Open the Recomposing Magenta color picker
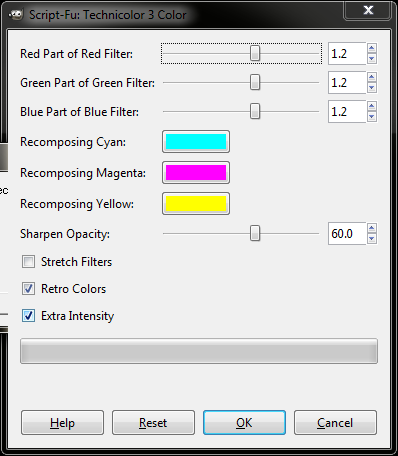Viewport: 398px width, 456px height. 196,173
